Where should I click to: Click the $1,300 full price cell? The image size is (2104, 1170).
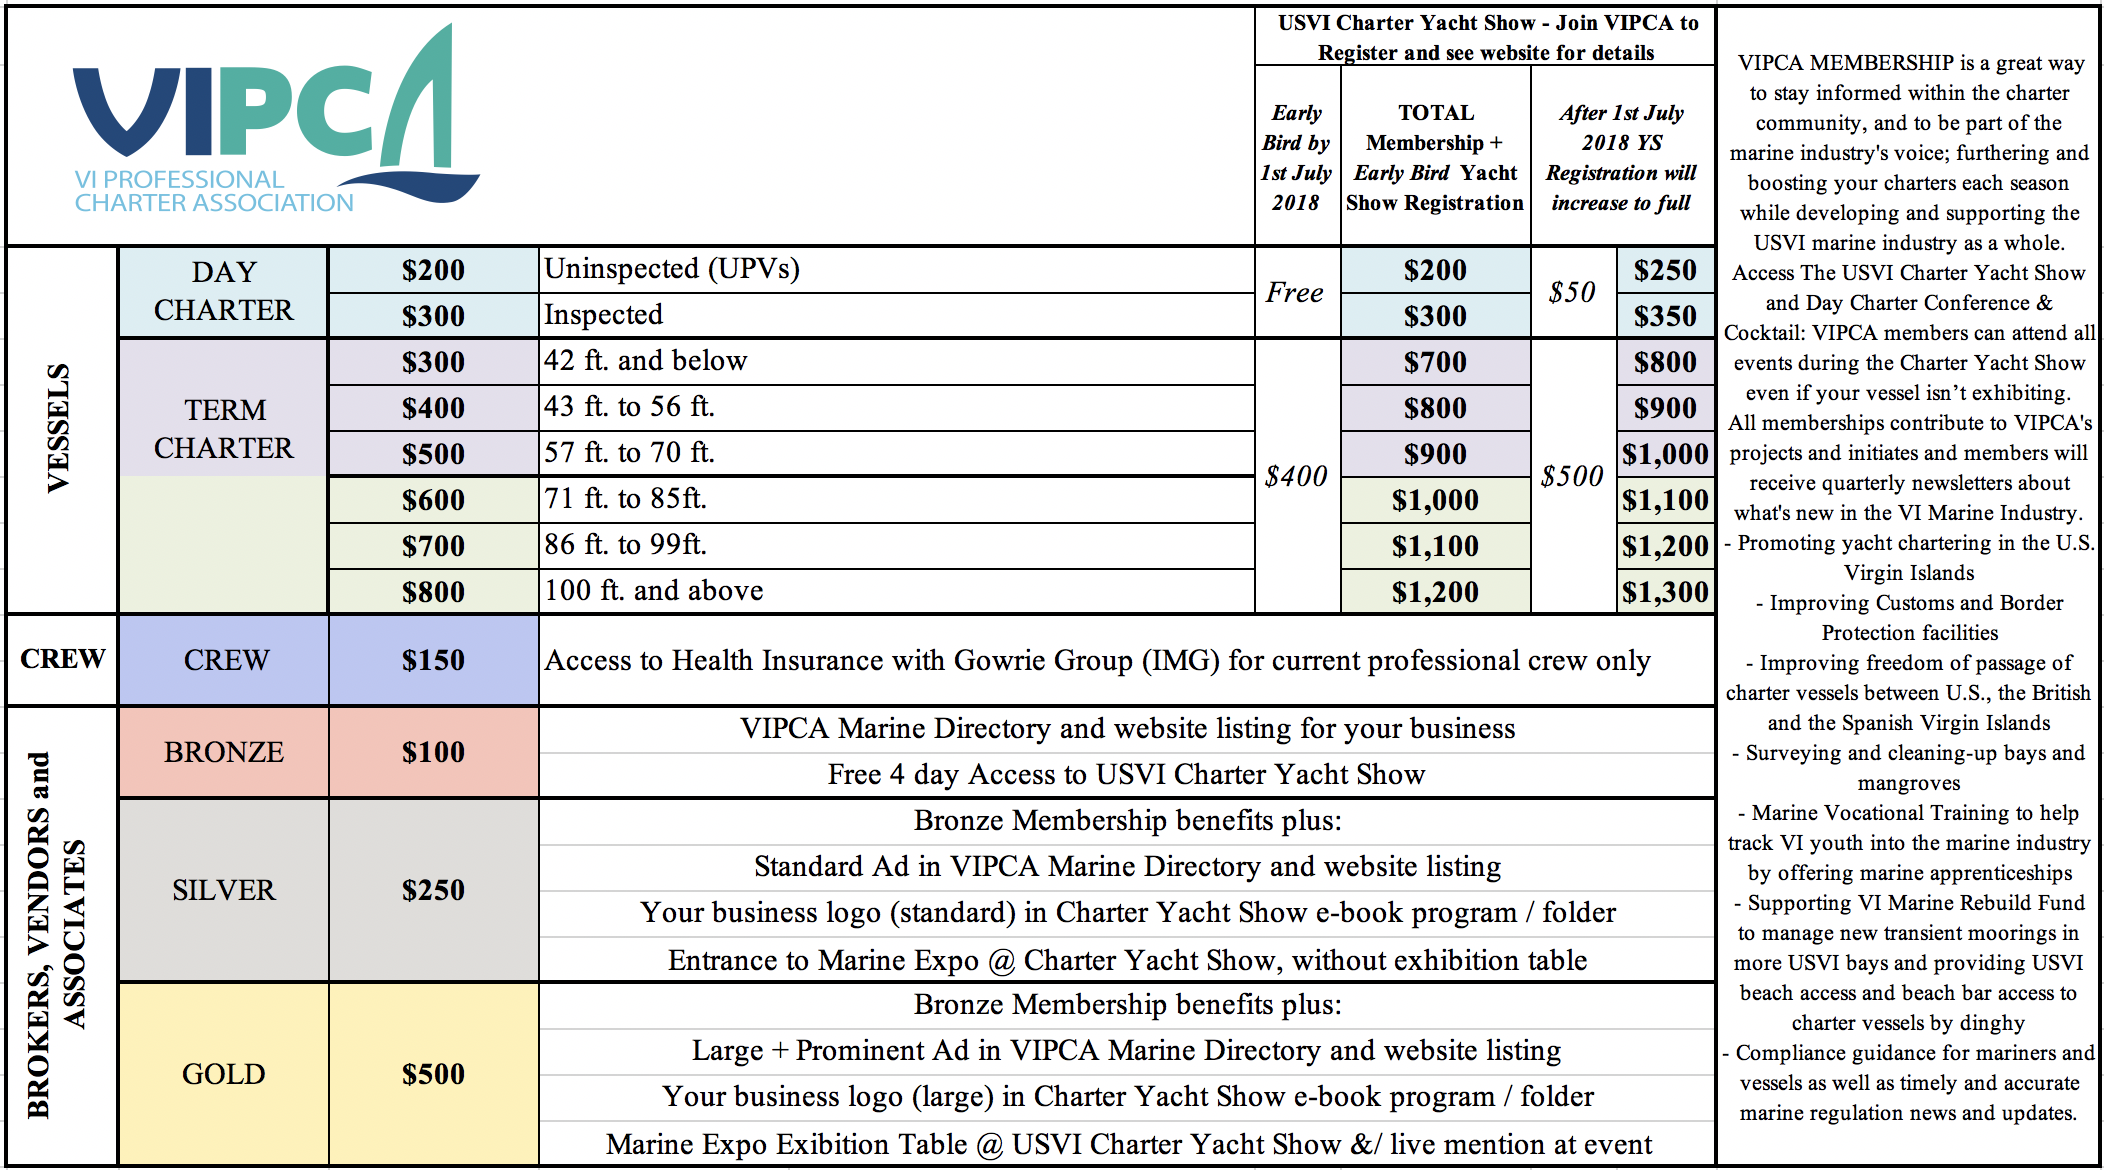coord(1665,591)
